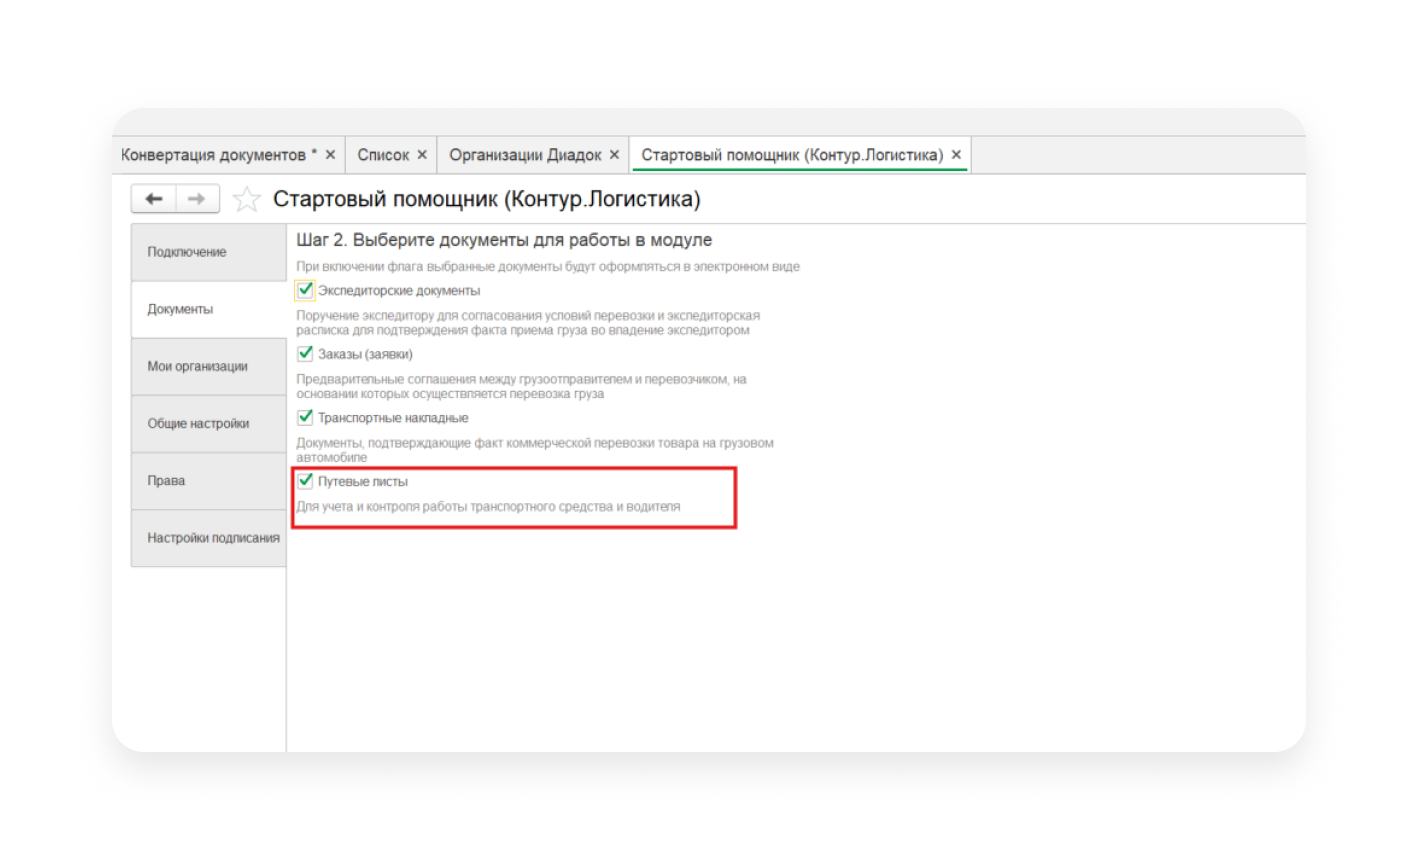Click the Путевые листы label
The width and height of the screenshot is (1418, 860).
coord(363,482)
